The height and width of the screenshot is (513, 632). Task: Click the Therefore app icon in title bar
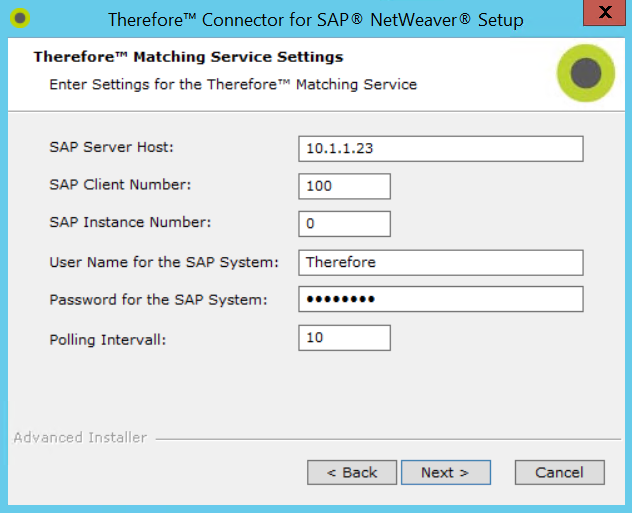click(x=20, y=19)
